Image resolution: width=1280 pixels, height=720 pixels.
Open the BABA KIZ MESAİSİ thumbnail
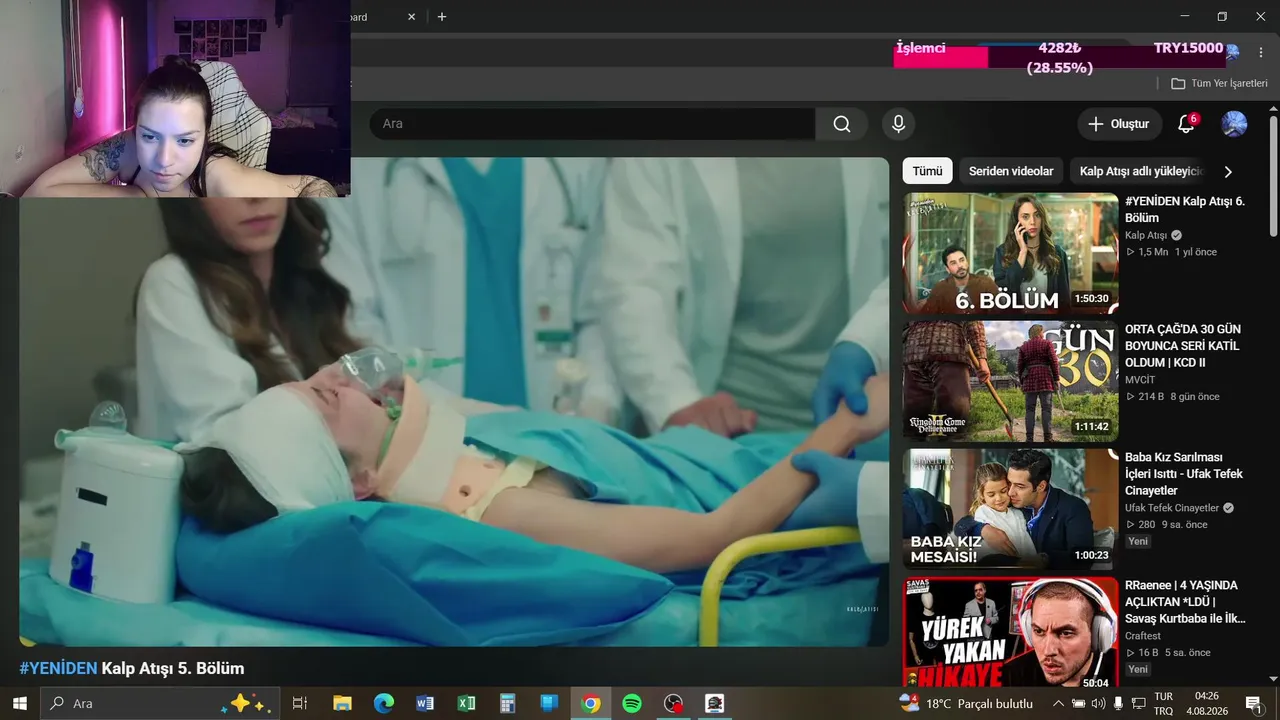pos(1011,510)
